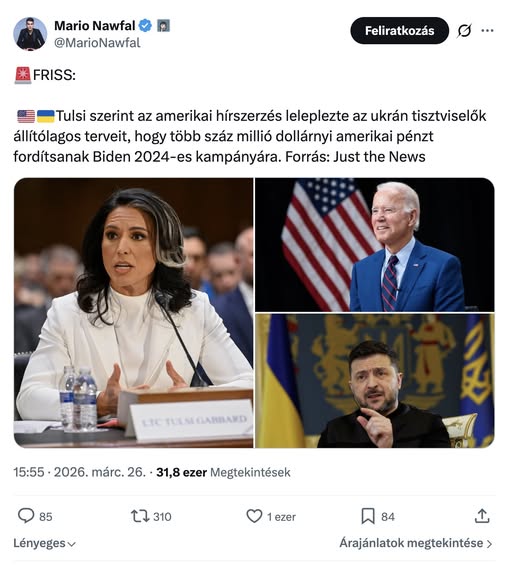Open the @MarioNawfal handle

click(97, 43)
